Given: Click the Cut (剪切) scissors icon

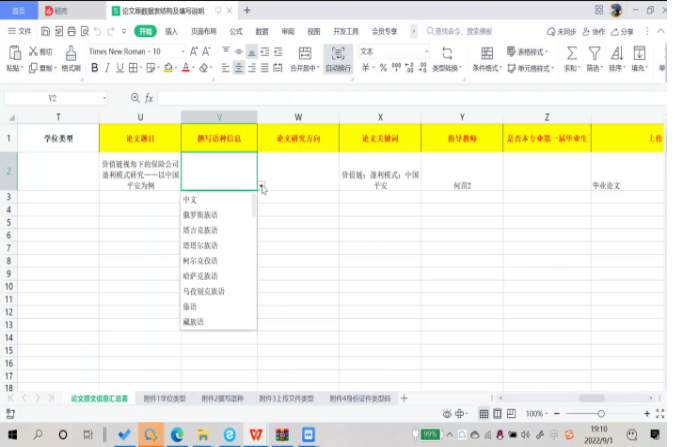Looking at the screenshot, I should click(x=35, y=52).
